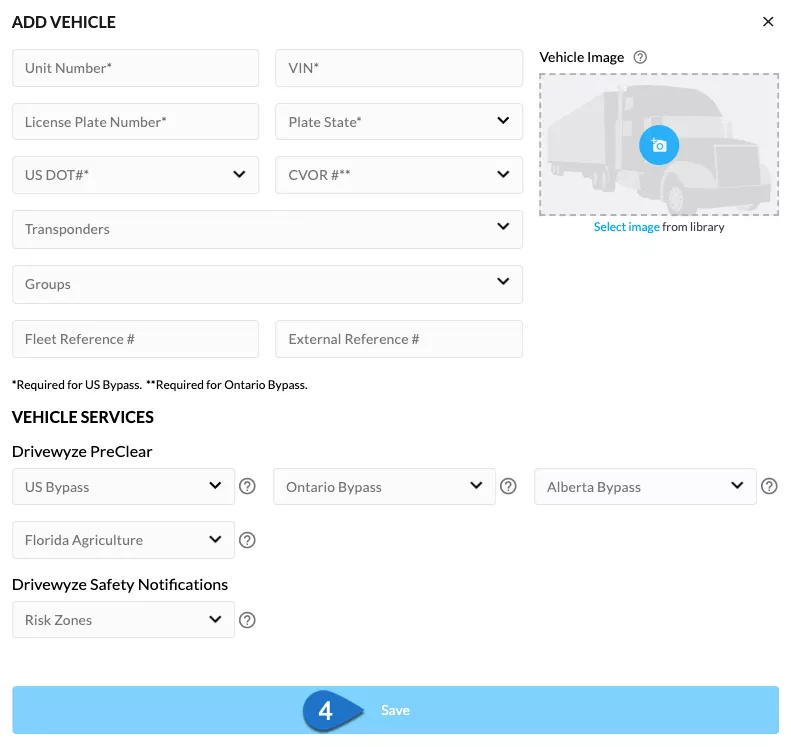The width and height of the screenshot is (791, 747).
Task: Close the Add Vehicle dialog
Action: click(x=768, y=22)
